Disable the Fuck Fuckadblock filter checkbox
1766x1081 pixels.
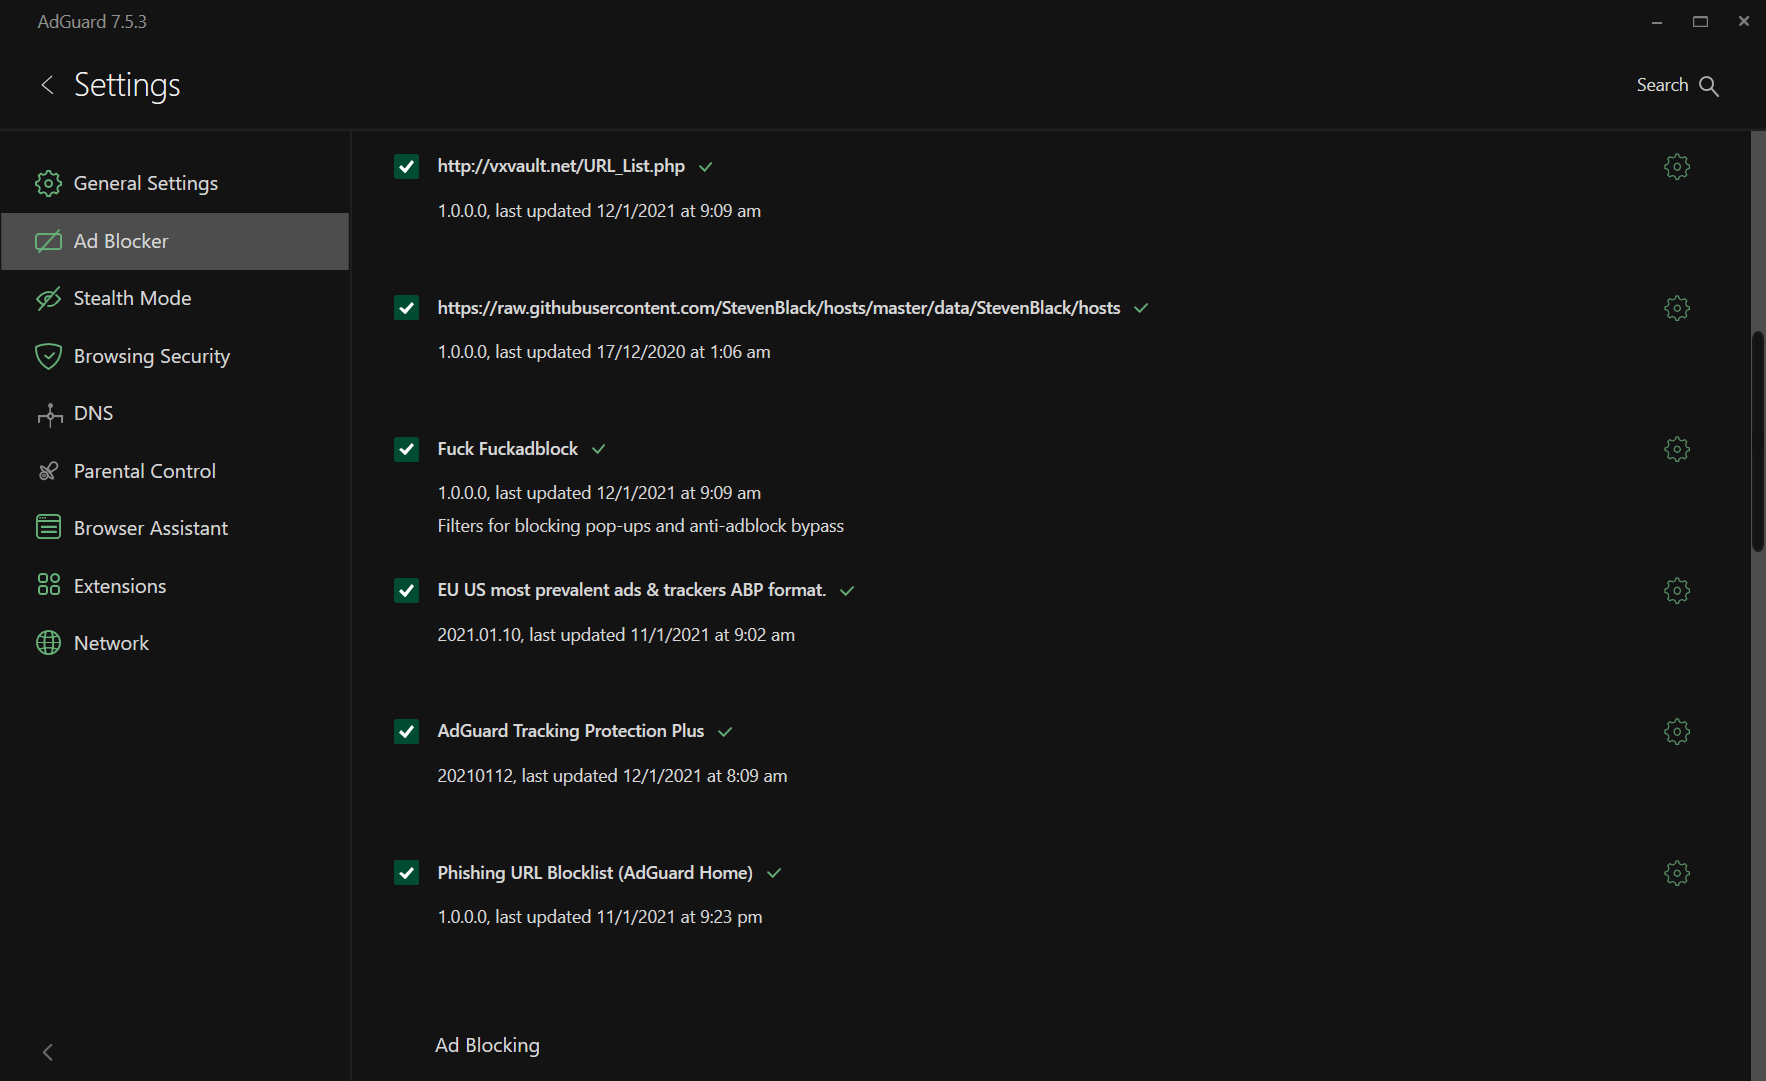tap(406, 449)
